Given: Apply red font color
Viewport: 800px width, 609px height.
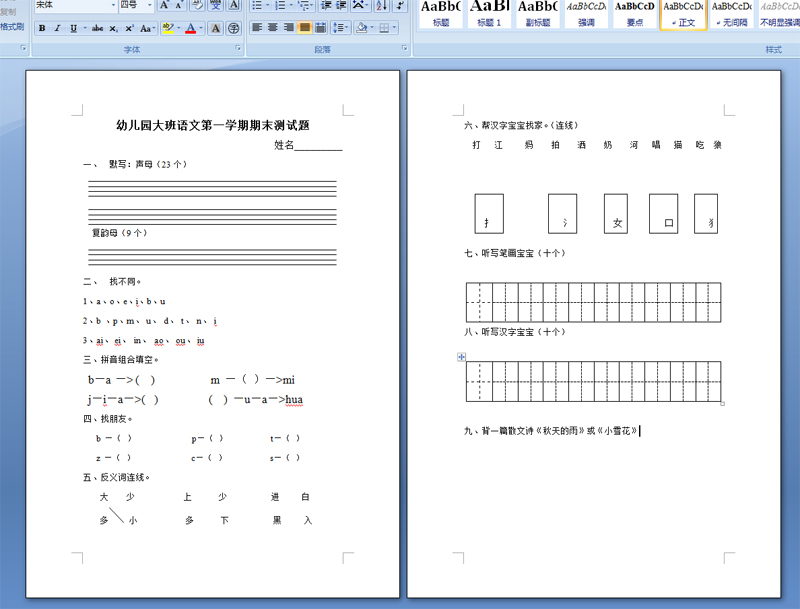Looking at the screenshot, I should (x=191, y=28).
